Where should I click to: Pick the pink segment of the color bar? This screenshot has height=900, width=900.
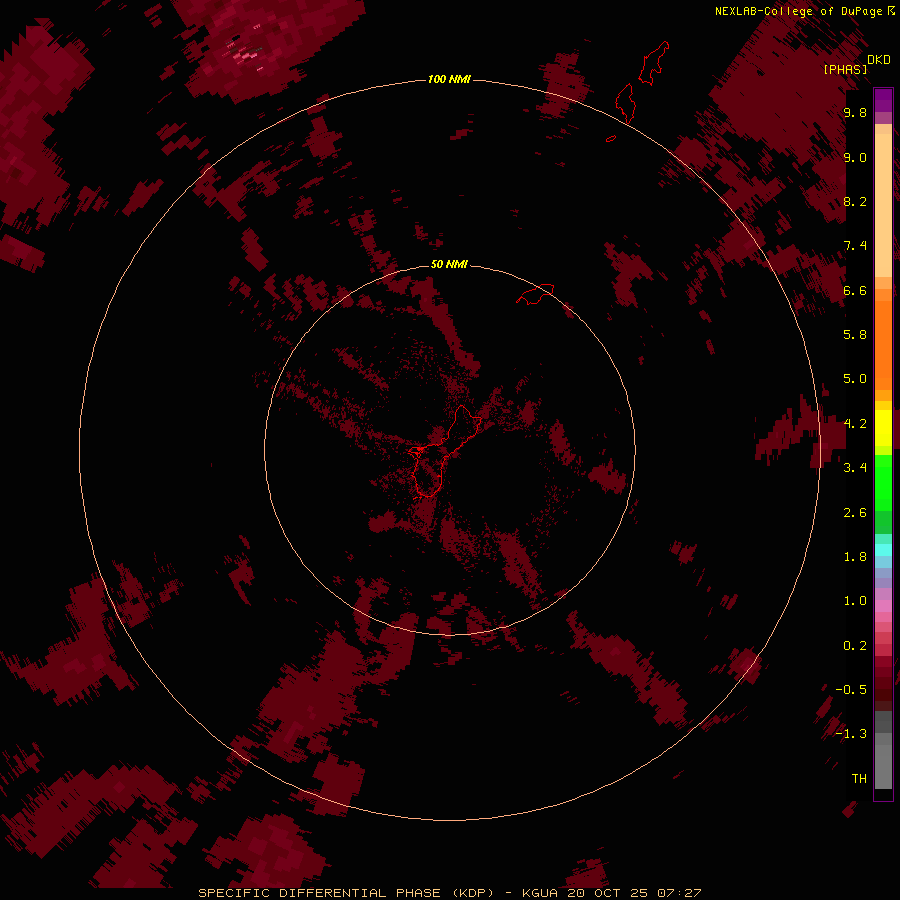pyautogui.click(x=883, y=606)
